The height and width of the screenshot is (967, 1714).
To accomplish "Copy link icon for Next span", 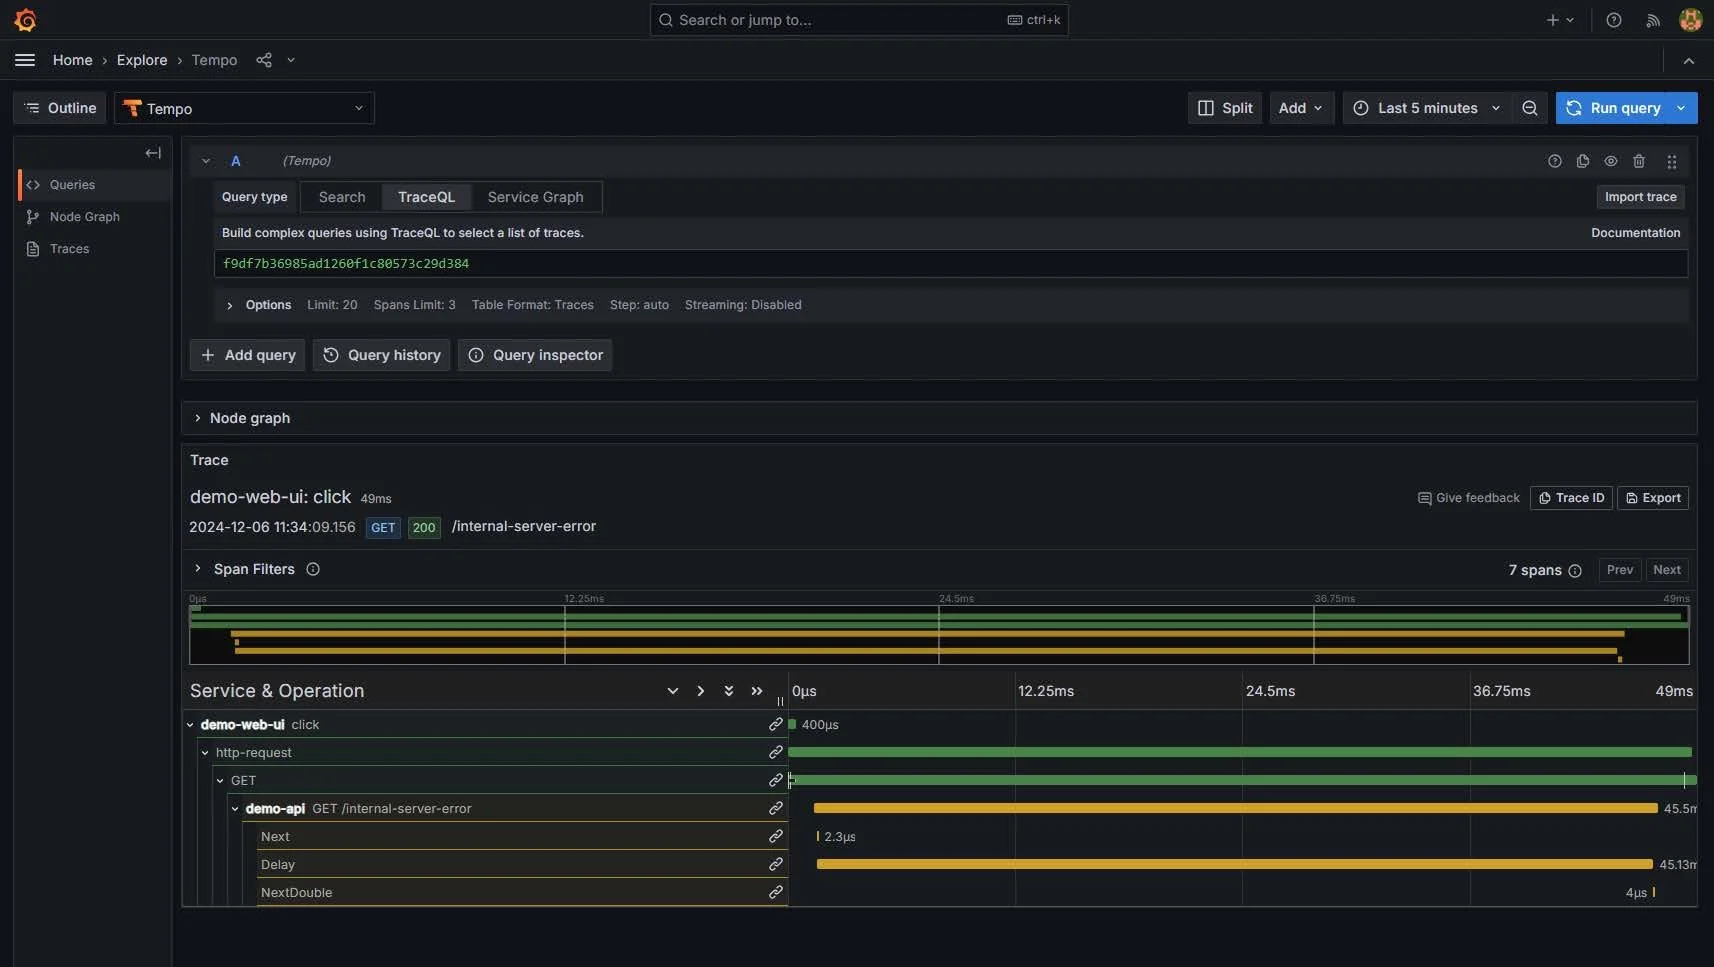I will click(776, 836).
